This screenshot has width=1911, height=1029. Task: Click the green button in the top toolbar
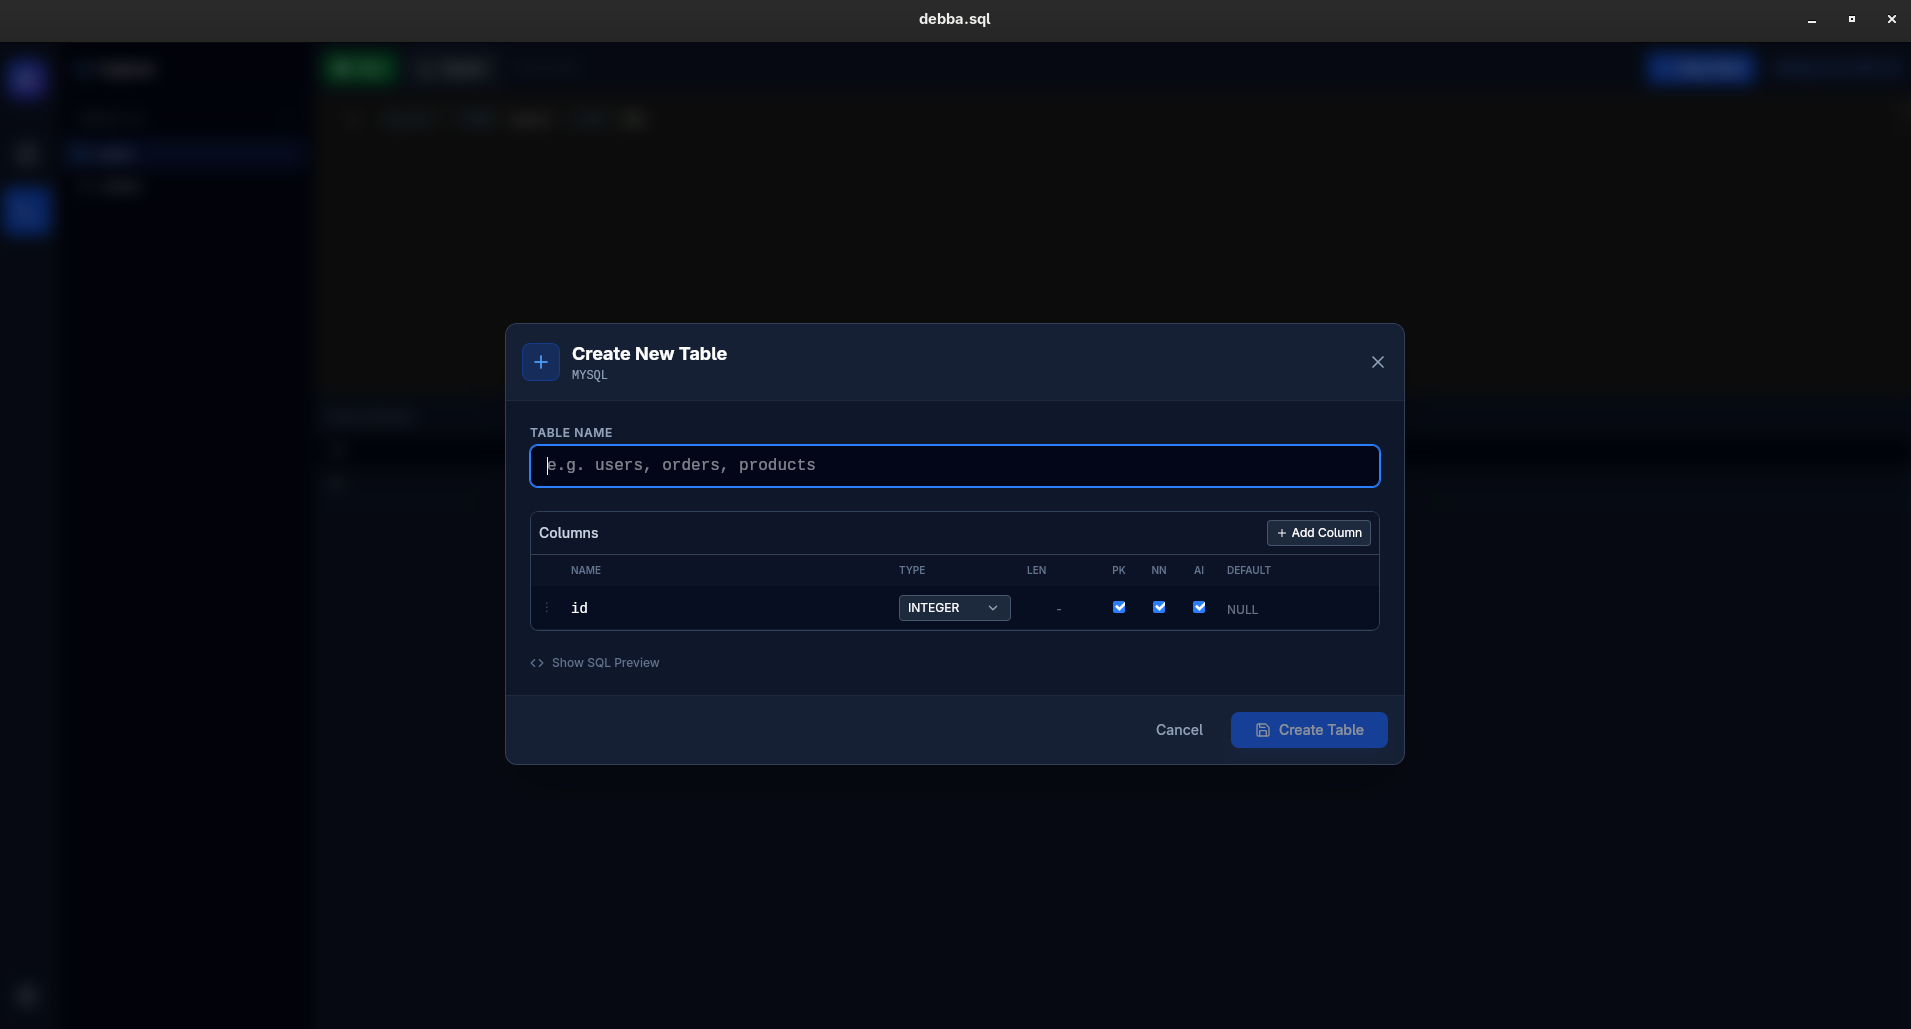(x=359, y=68)
